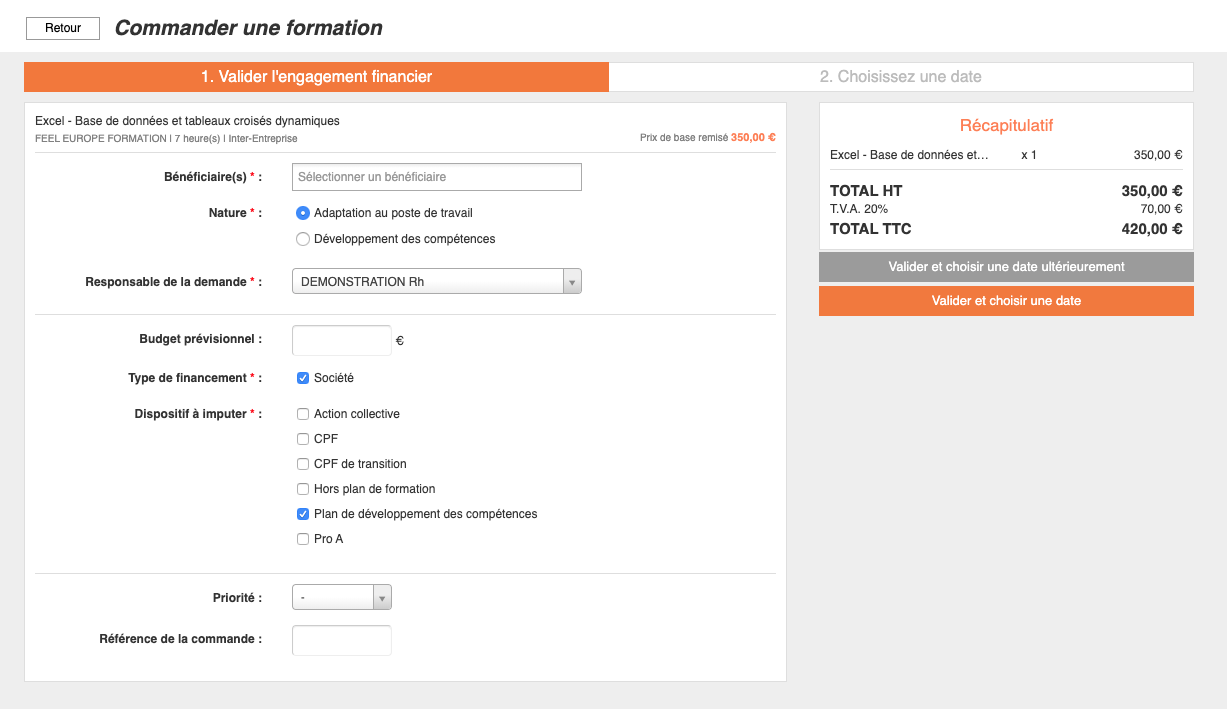Click the 'FEEL EUROPE FORMATION' subtitle line
Screen dimensions: 1227x709
[x=166, y=138]
